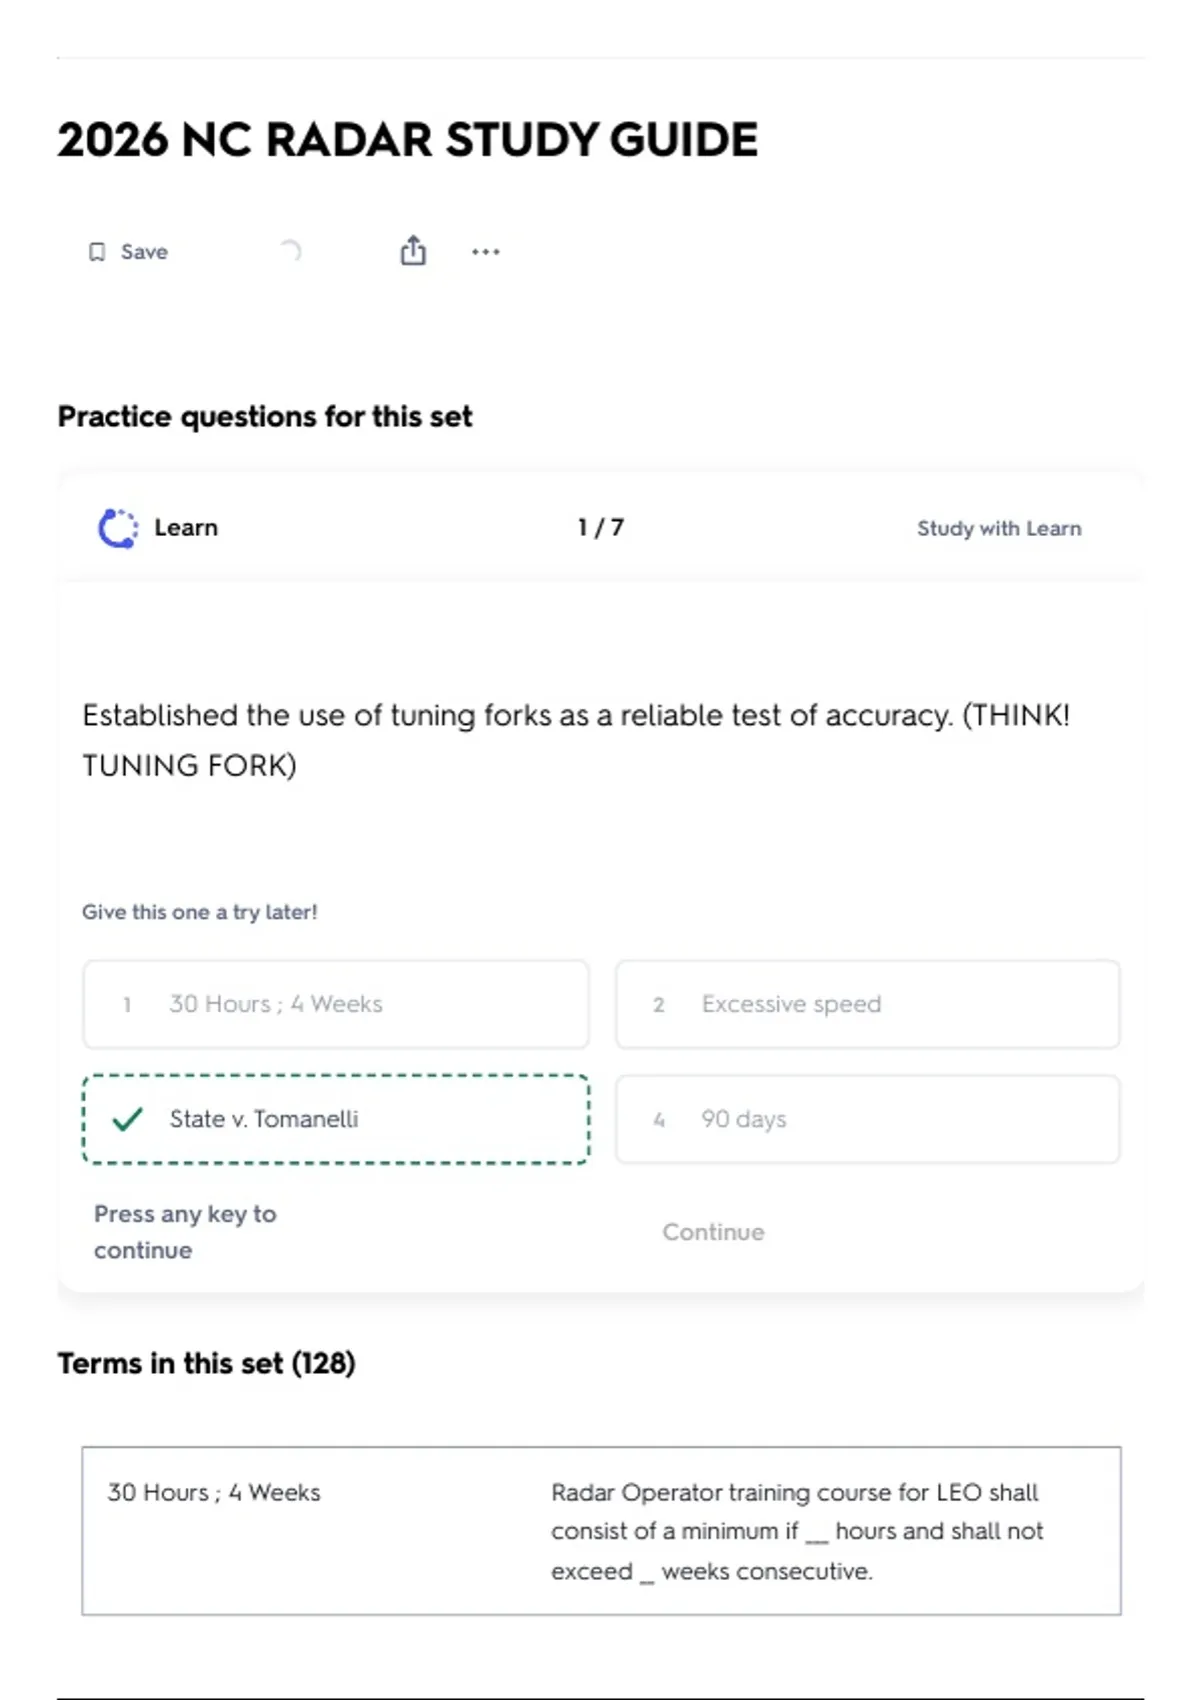Viewport: 1200px width, 1700px height.
Task: Open the three-dots more options menu
Action: point(486,252)
